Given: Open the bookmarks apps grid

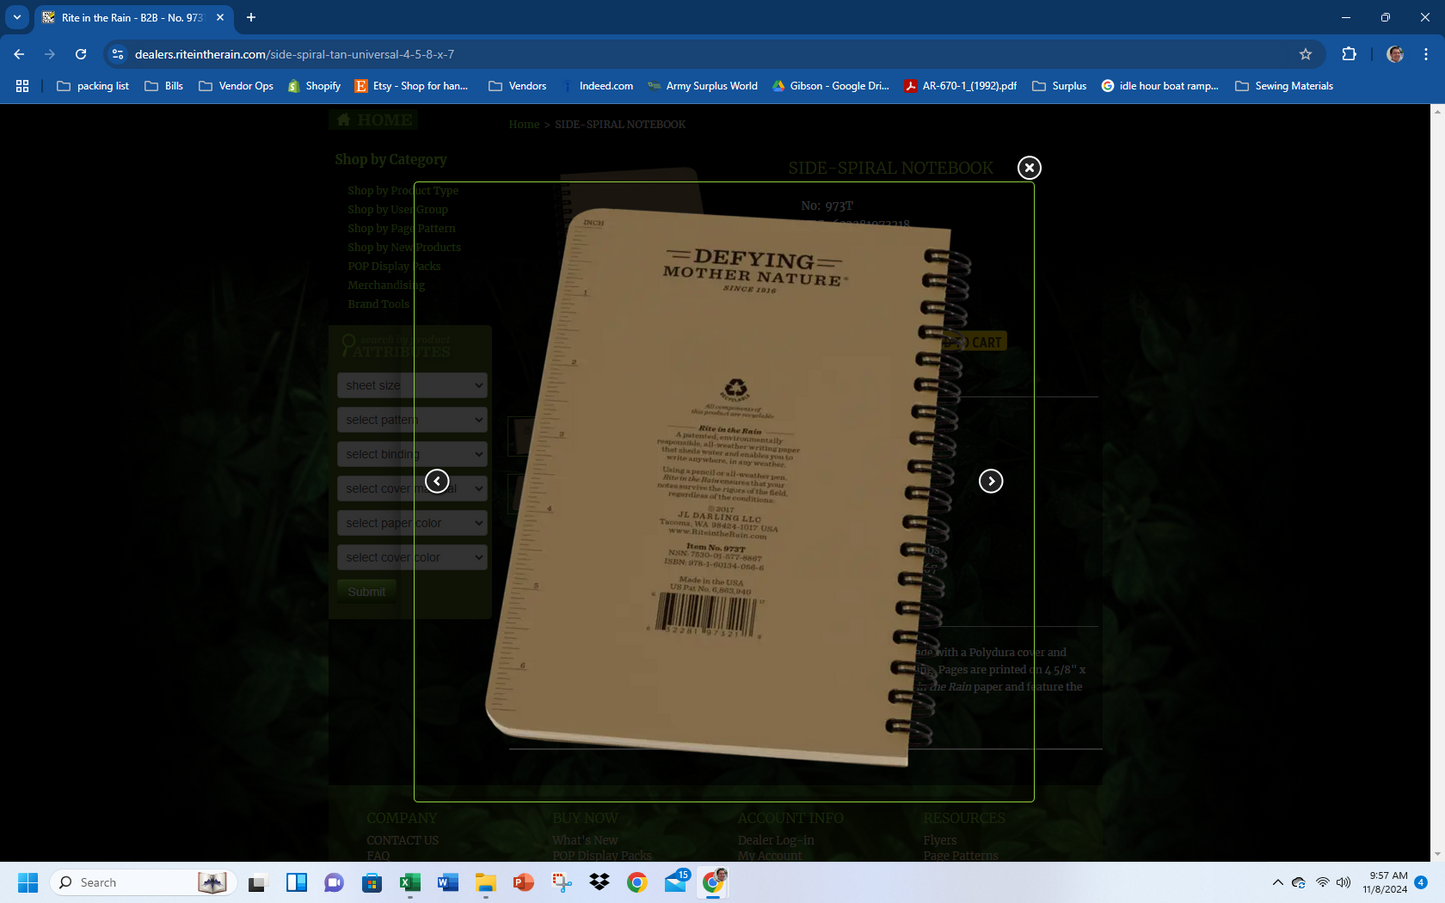Looking at the screenshot, I should 22,86.
